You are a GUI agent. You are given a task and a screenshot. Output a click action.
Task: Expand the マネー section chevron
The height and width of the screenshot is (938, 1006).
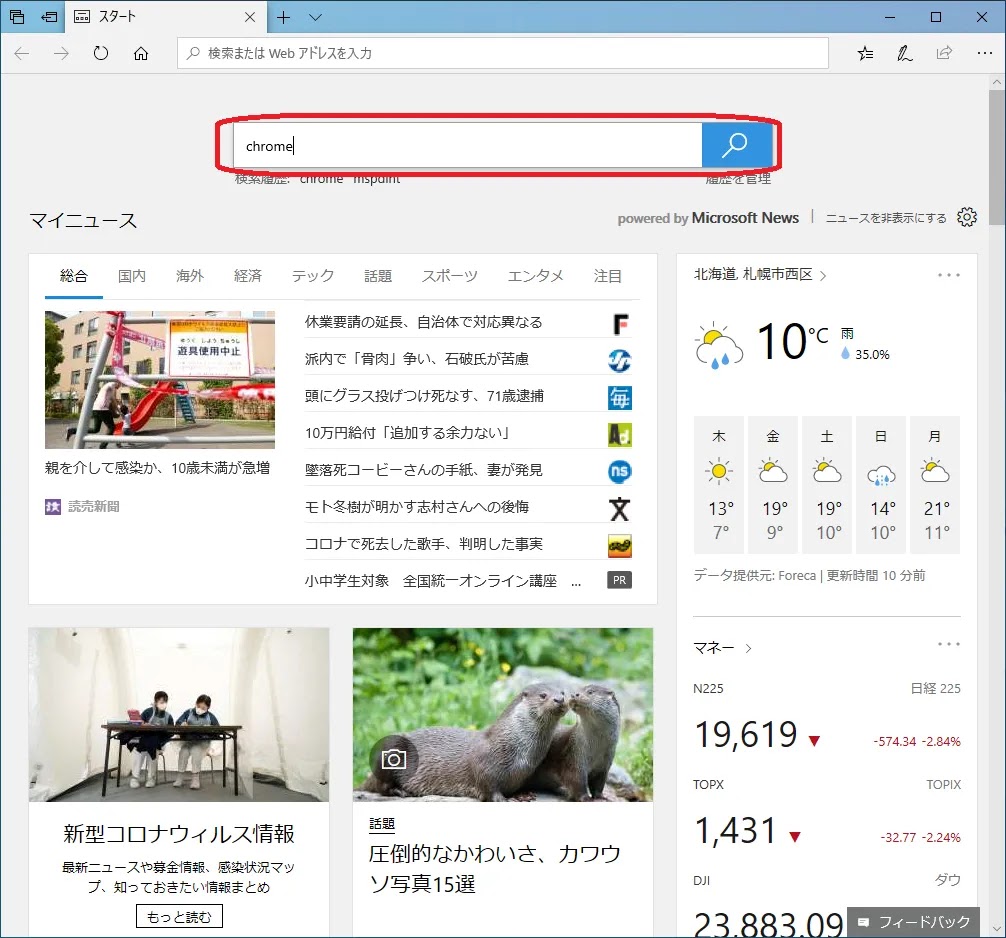[x=748, y=649]
